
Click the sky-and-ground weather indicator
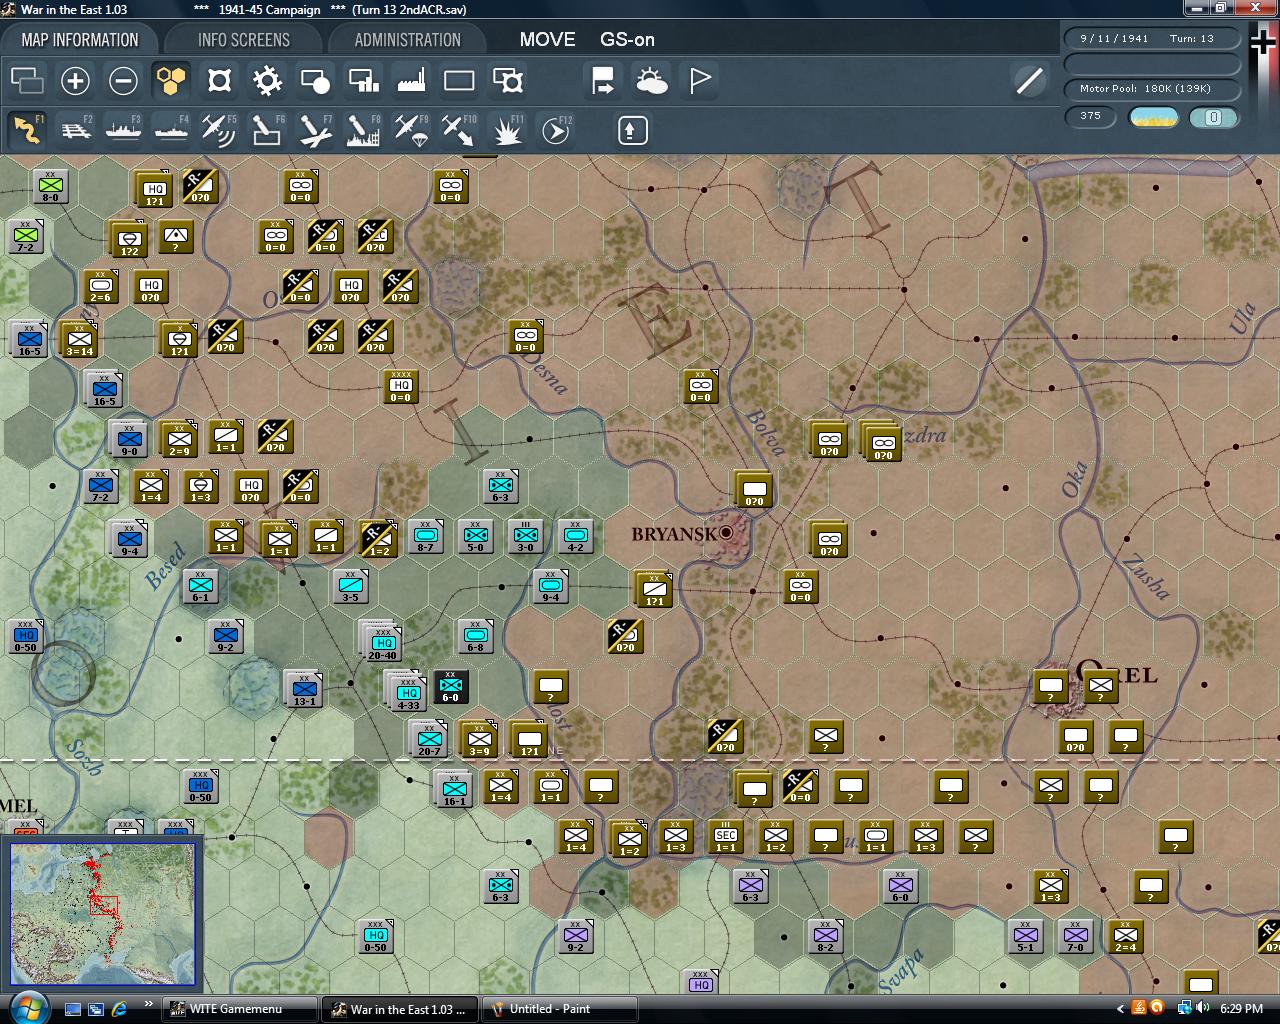pos(1153,117)
